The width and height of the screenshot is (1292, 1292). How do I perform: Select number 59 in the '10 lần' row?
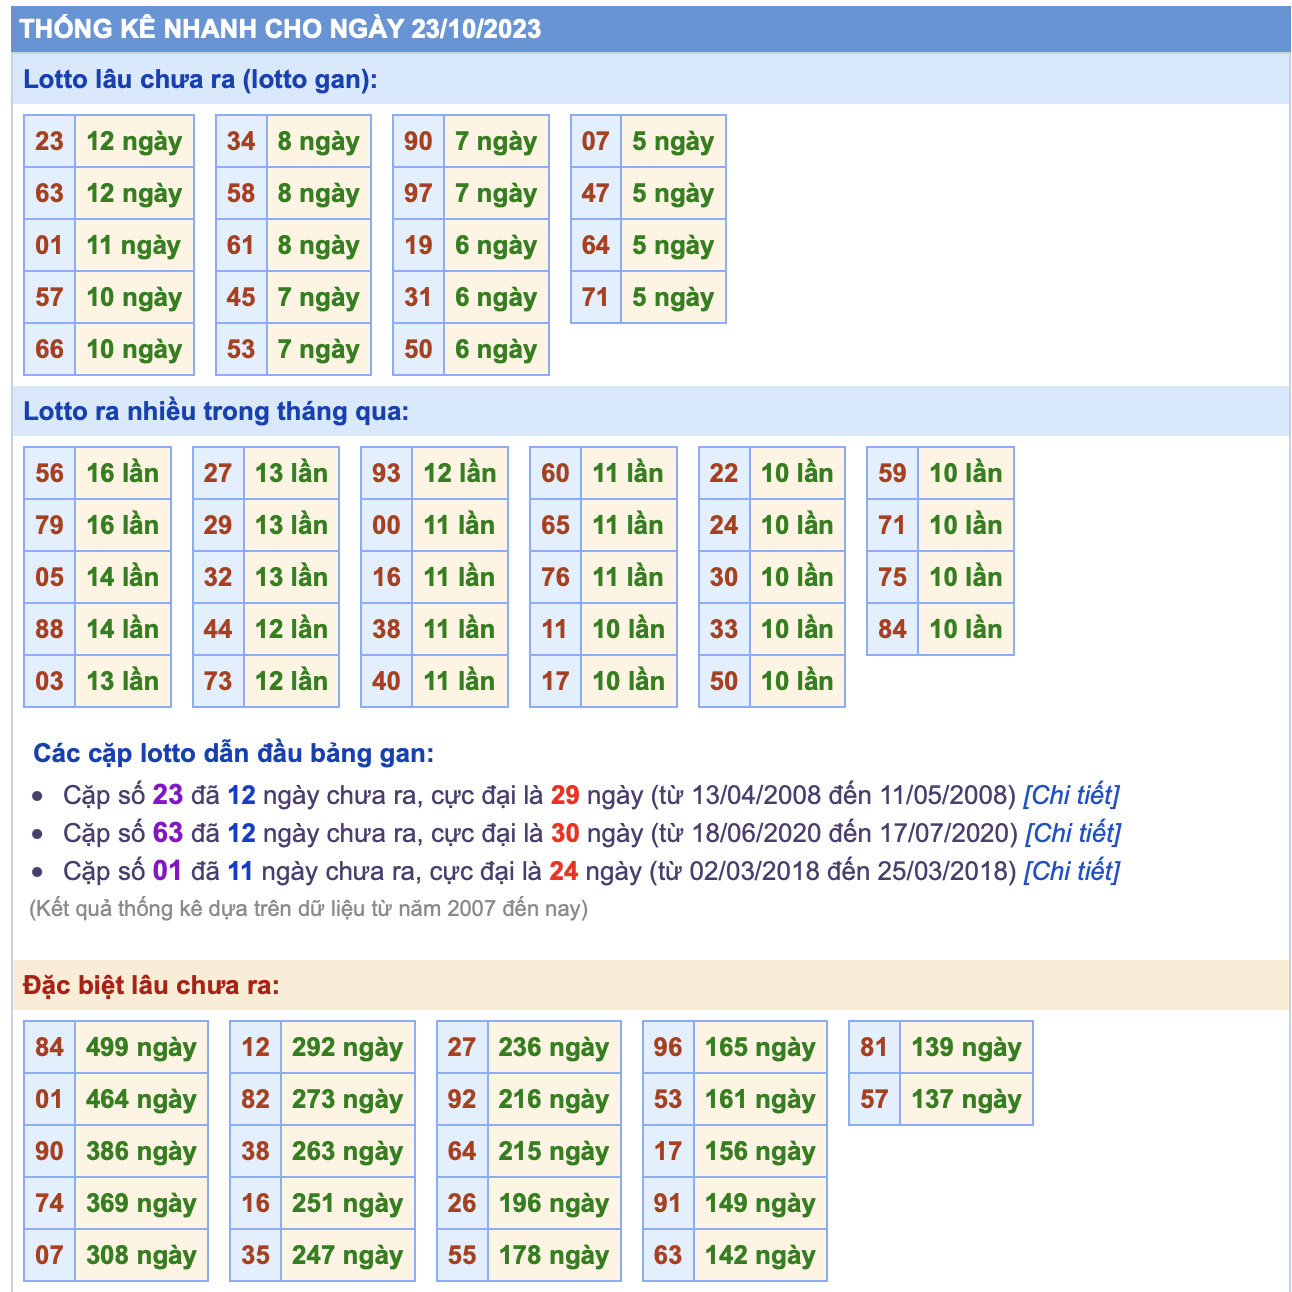(892, 473)
